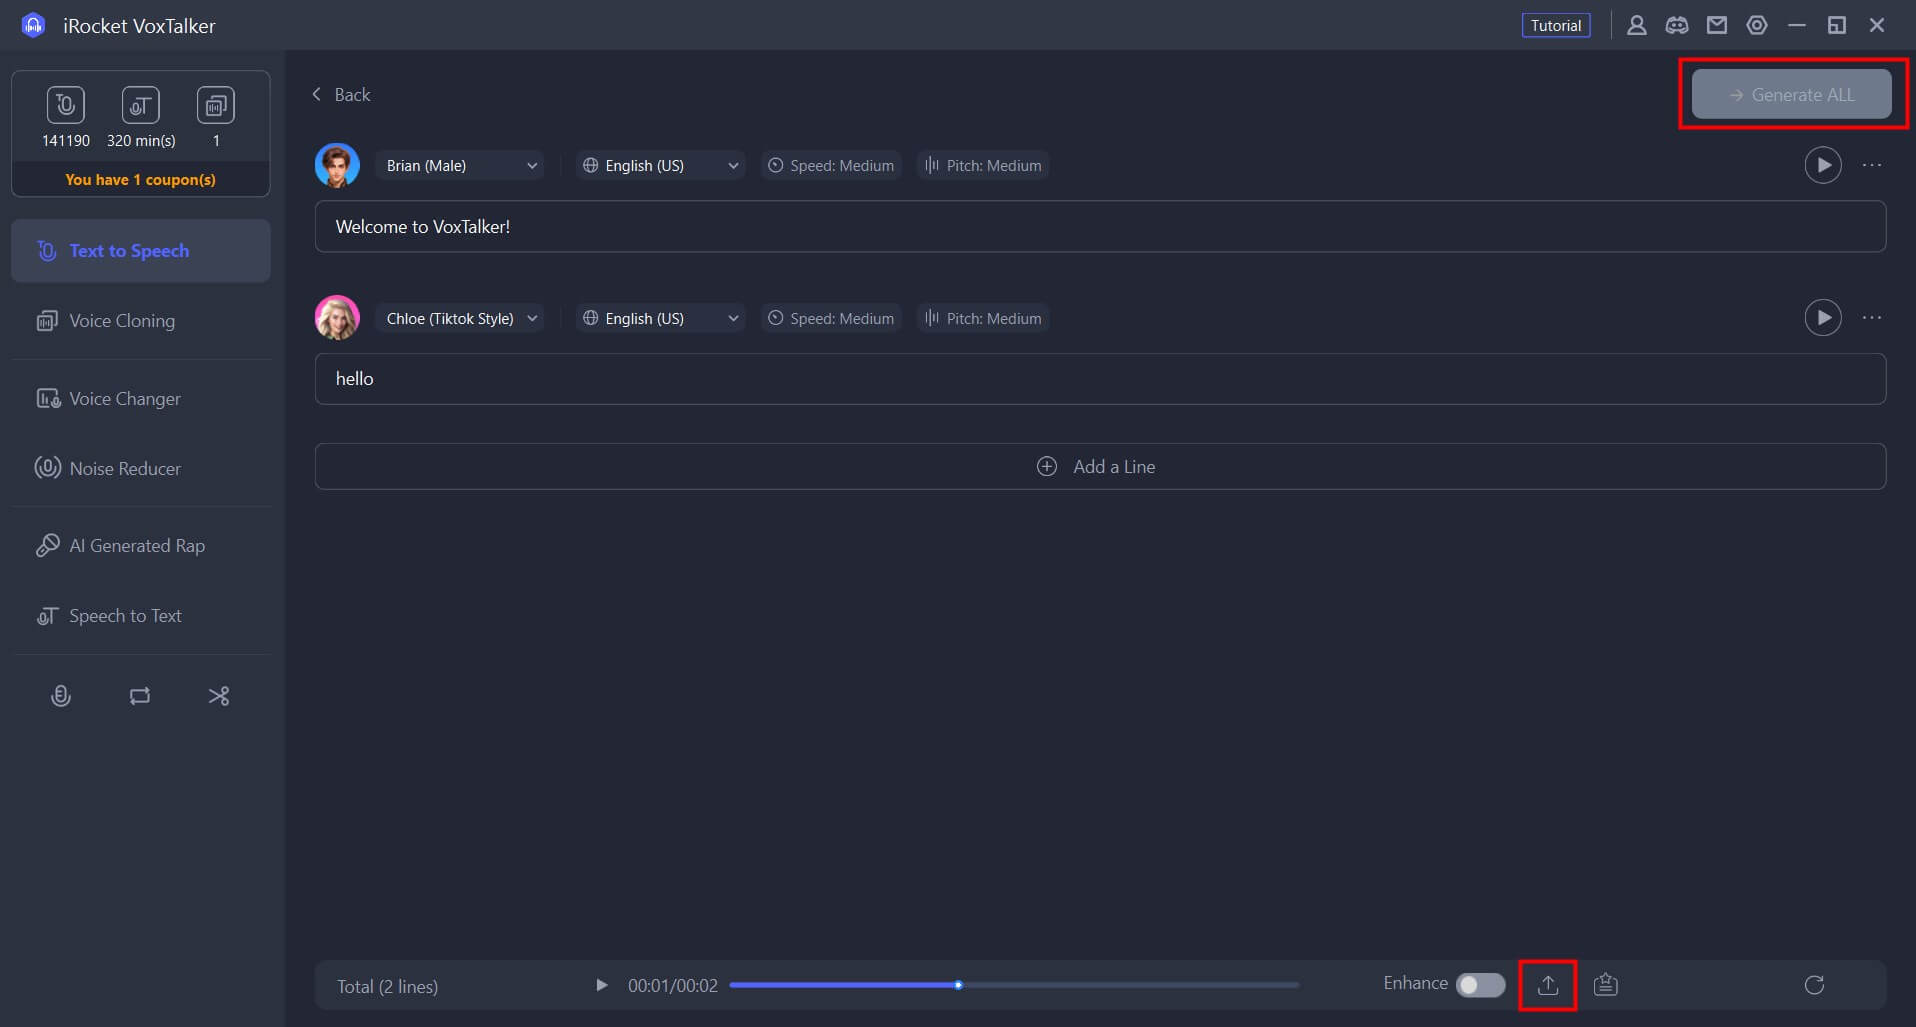Adjust Speed: Medium for Brian's line
Screen dimensions: 1916x1027
[831, 166]
